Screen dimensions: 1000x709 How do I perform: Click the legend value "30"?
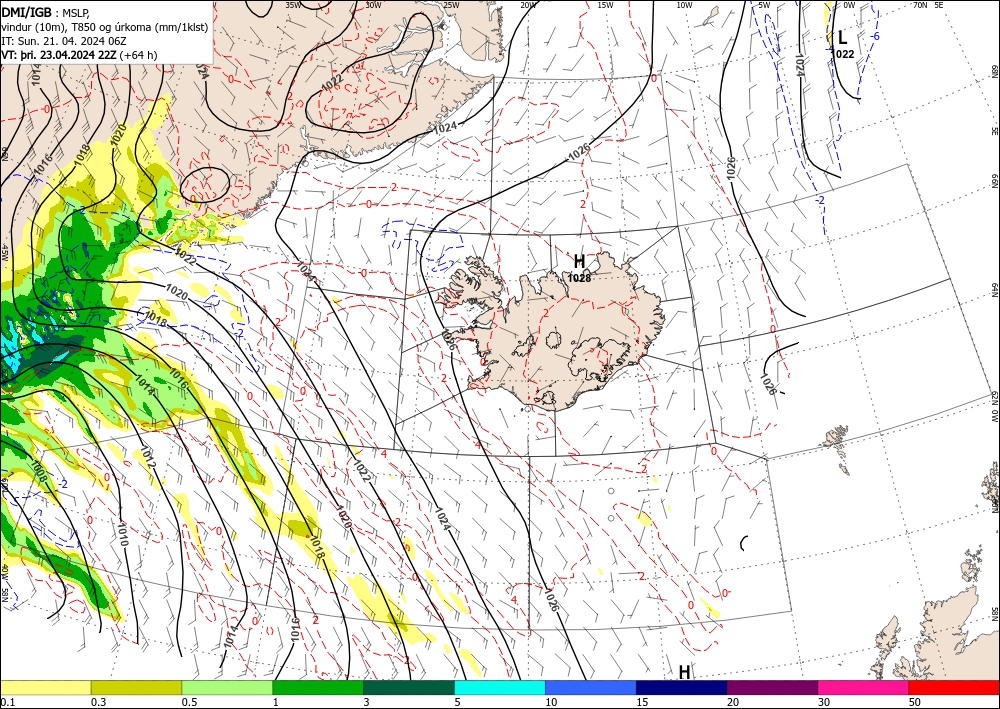point(824,702)
